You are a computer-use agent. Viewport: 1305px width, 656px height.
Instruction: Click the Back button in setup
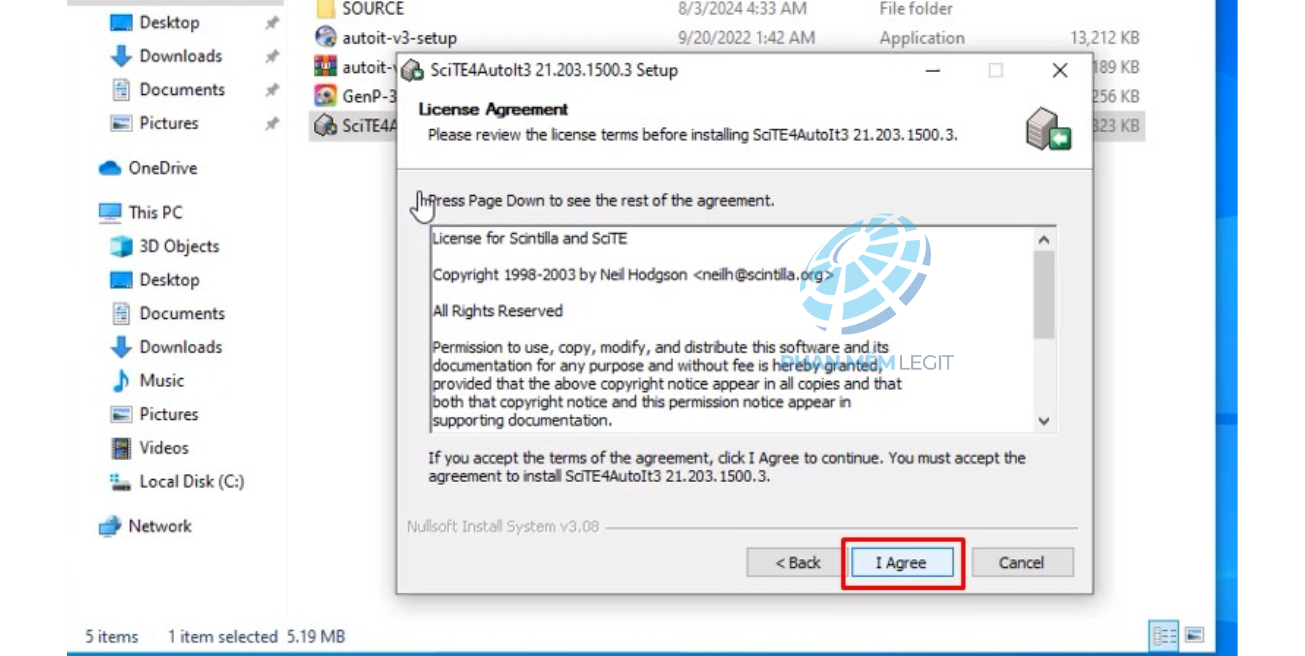798,563
